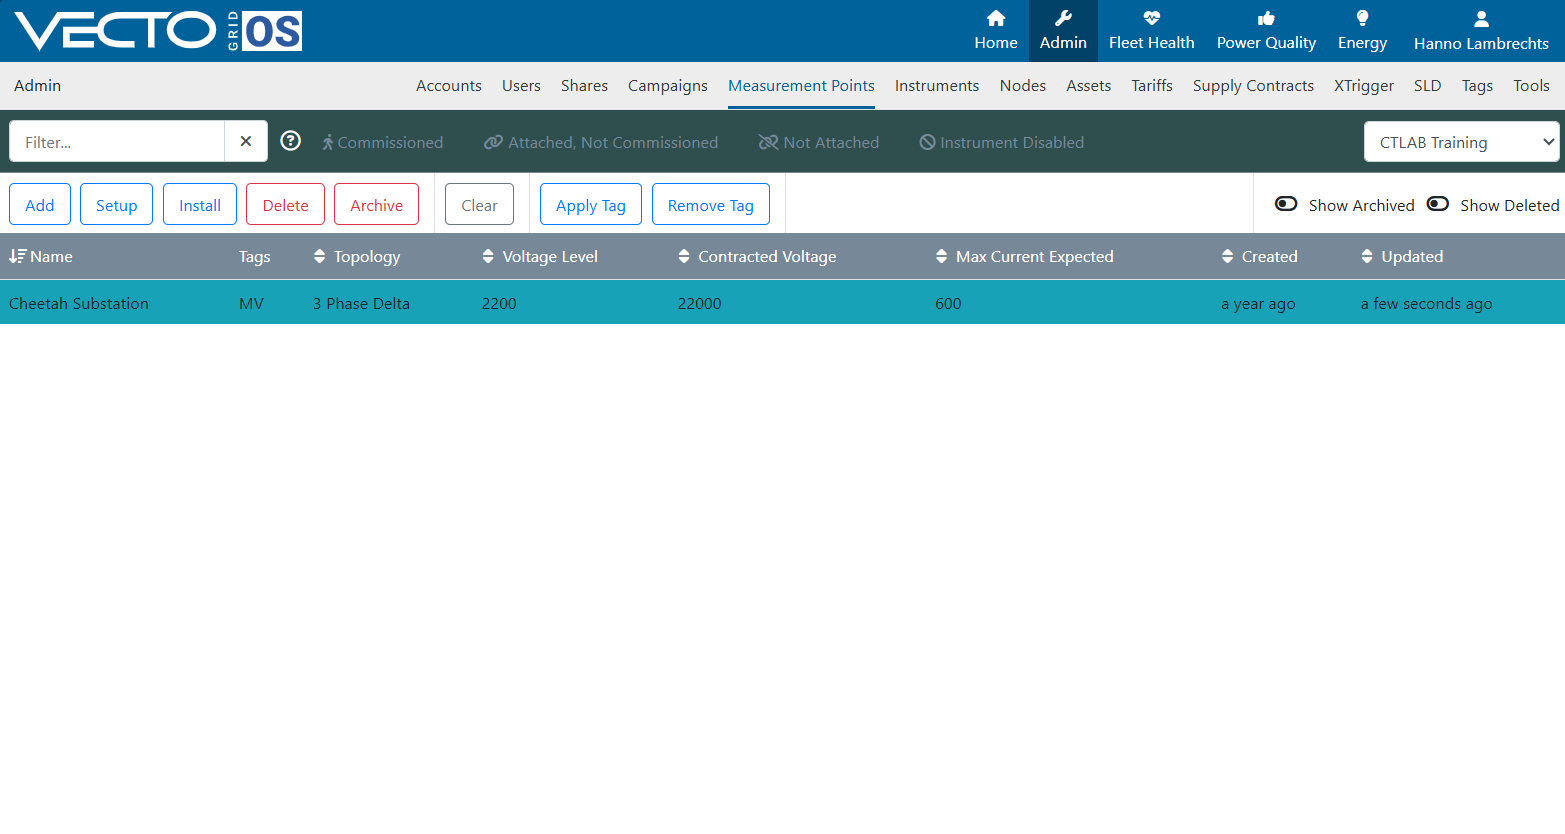This screenshot has width=1565, height=834.
Task: Open the XTrigger tab
Action: pos(1364,86)
